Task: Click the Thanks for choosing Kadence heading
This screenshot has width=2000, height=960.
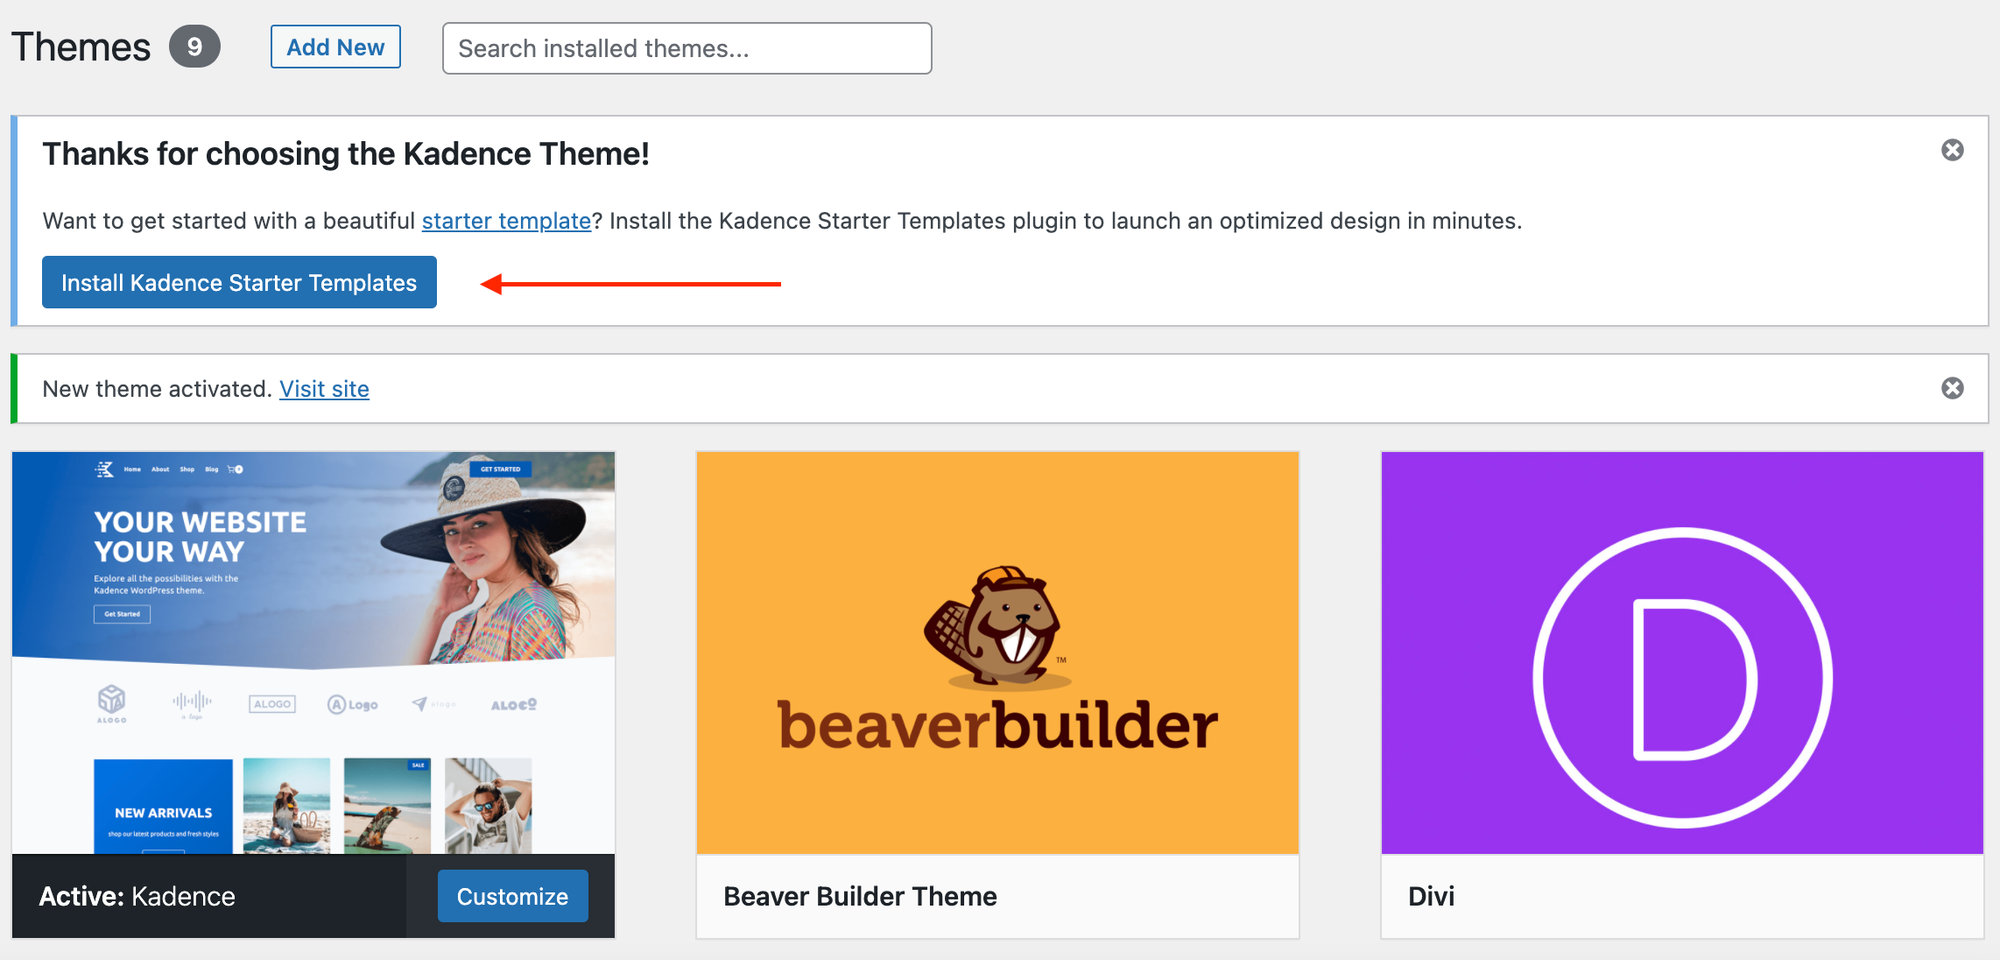Action: pos(346,154)
